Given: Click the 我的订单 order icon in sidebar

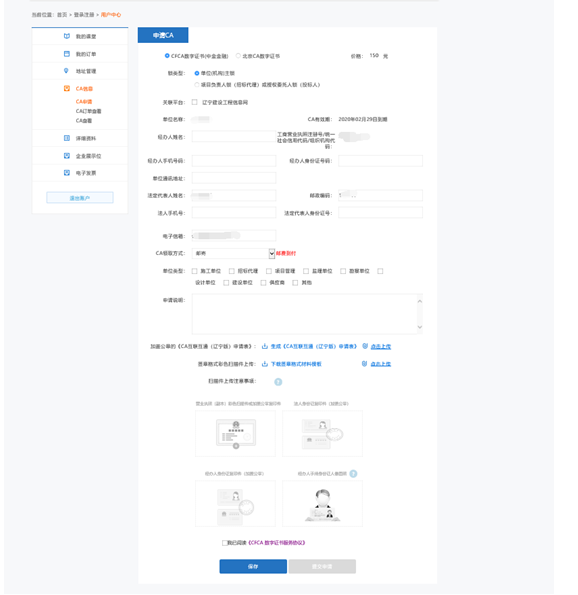Looking at the screenshot, I should click(67, 54).
